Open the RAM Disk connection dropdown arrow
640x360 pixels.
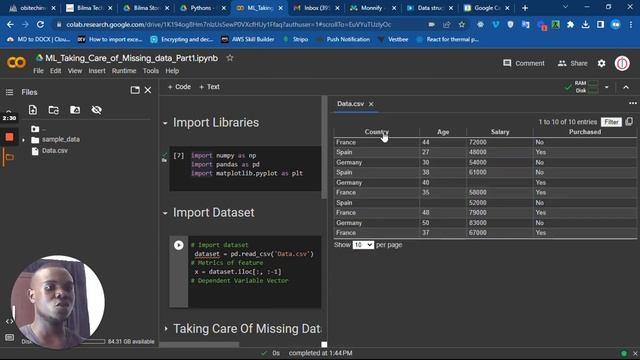point(607,87)
